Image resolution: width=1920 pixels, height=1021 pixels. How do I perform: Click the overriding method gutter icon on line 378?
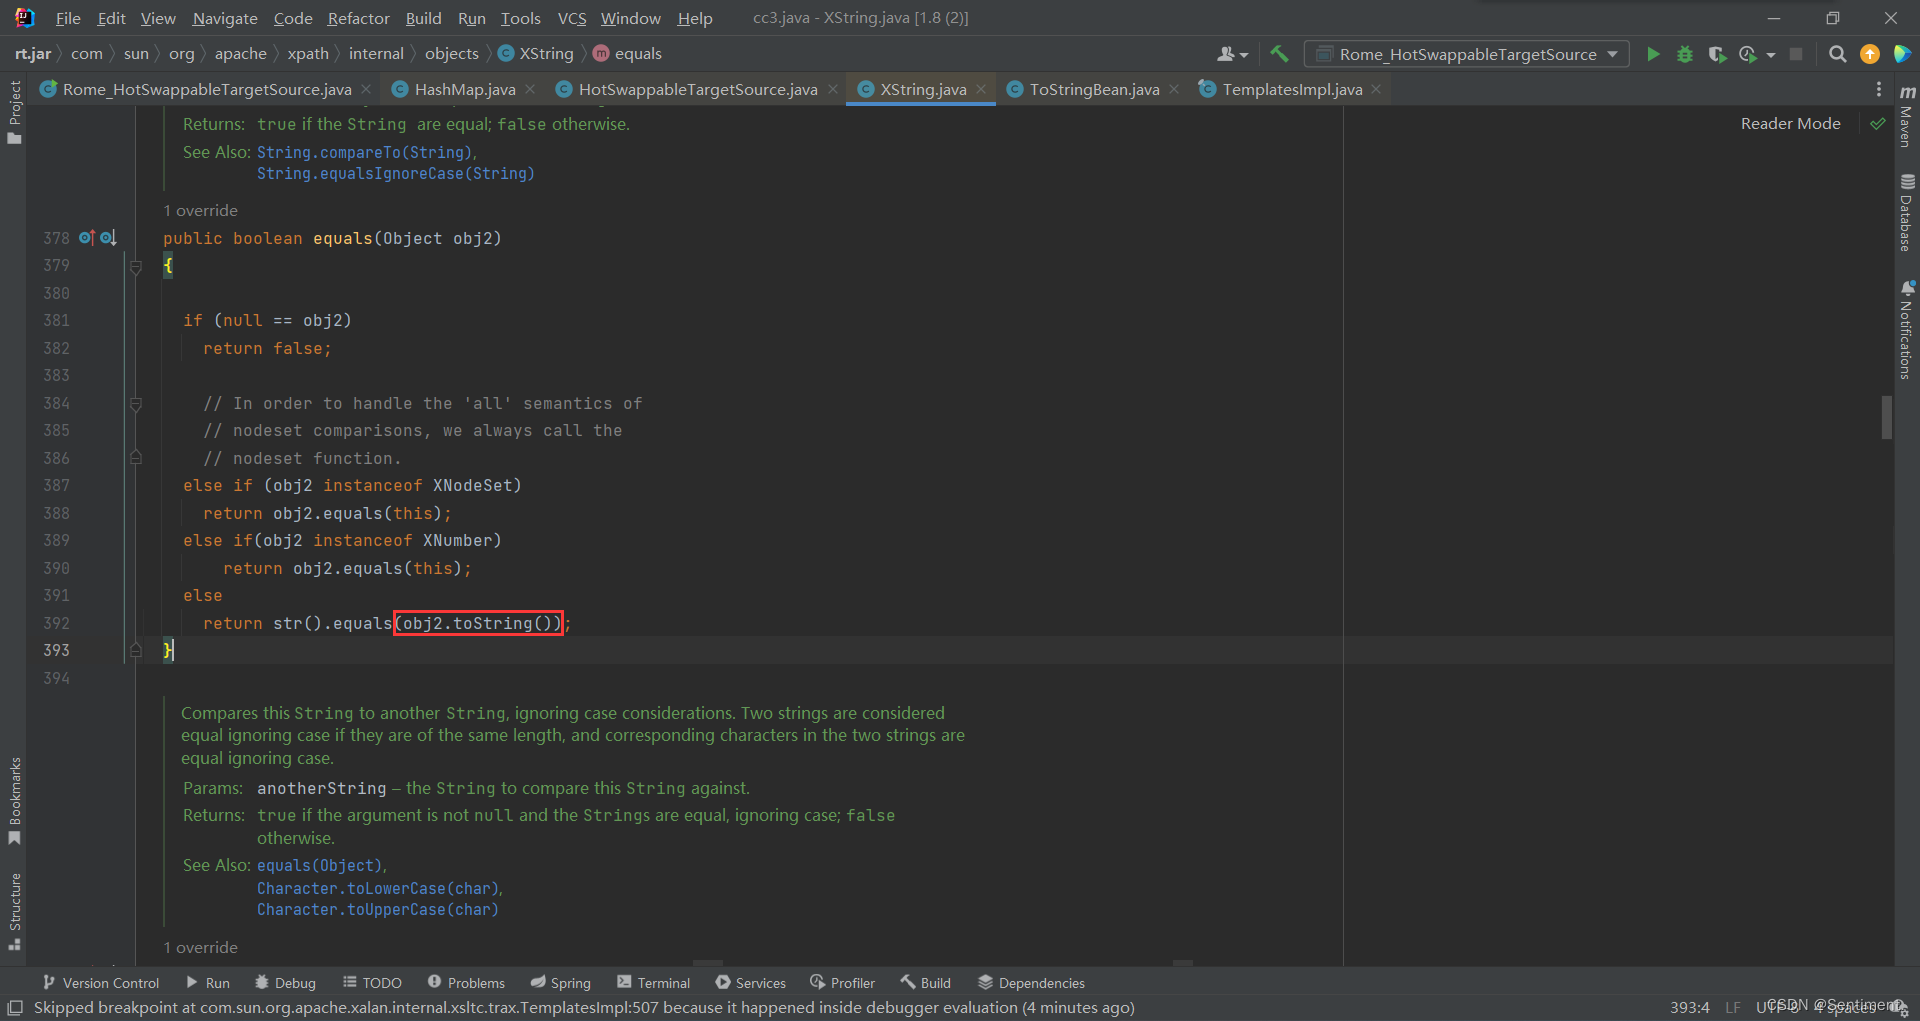tap(87, 238)
